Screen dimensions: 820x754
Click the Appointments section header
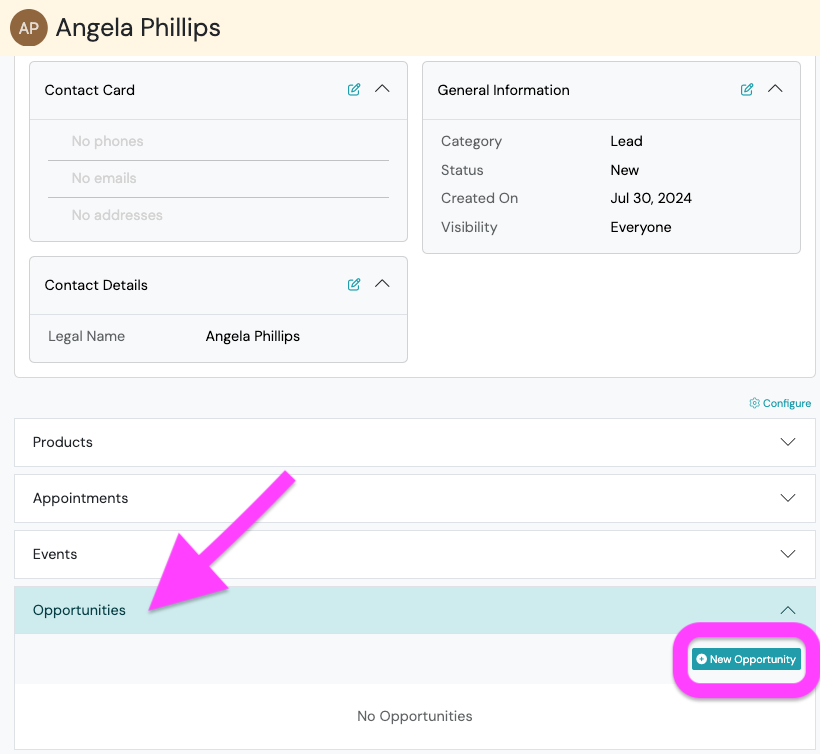(415, 498)
